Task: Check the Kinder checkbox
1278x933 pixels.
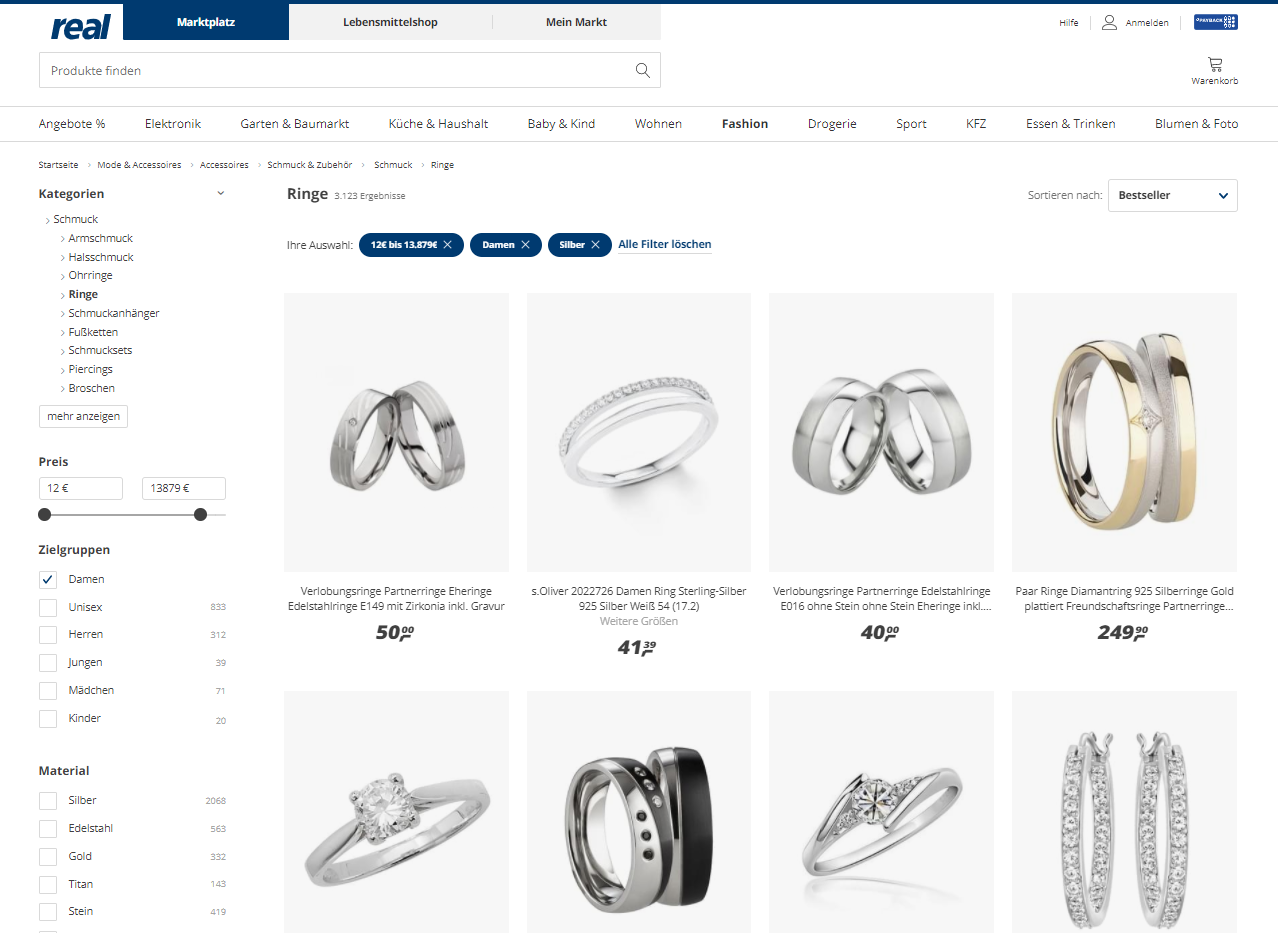Action: pyautogui.click(x=48, y=718)
